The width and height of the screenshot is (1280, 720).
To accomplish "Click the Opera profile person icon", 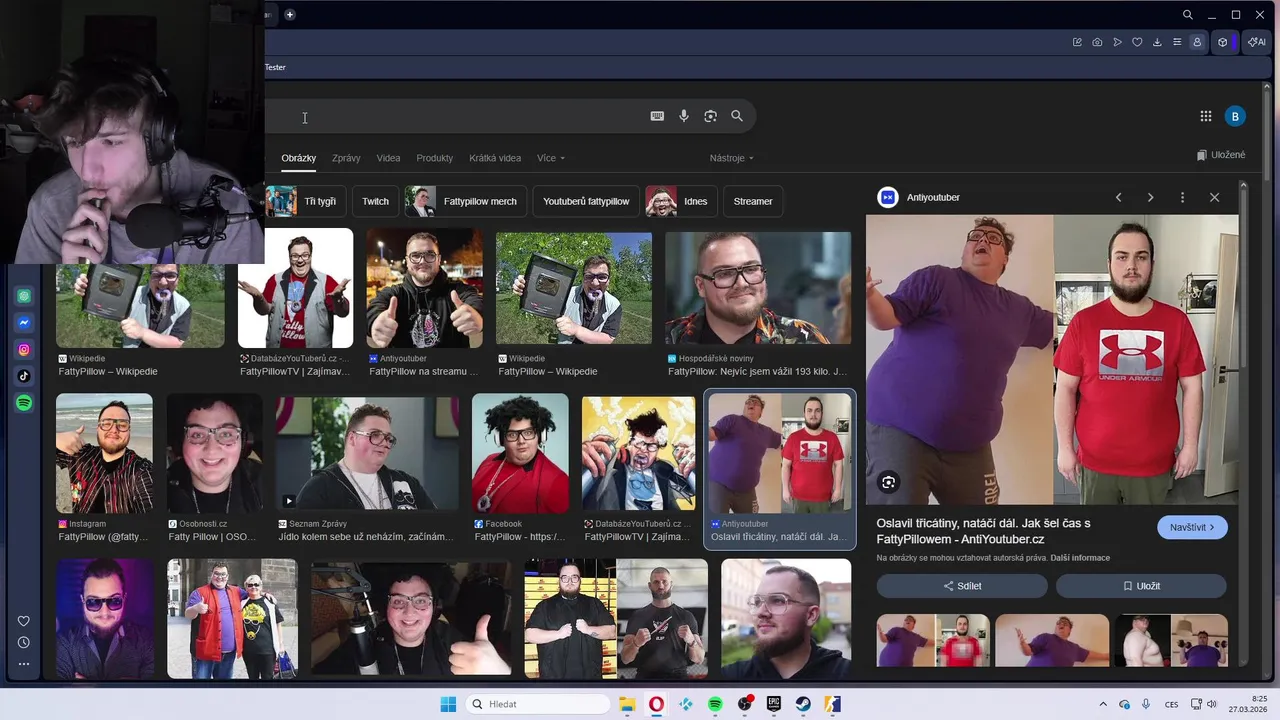I will (1197, 42).
